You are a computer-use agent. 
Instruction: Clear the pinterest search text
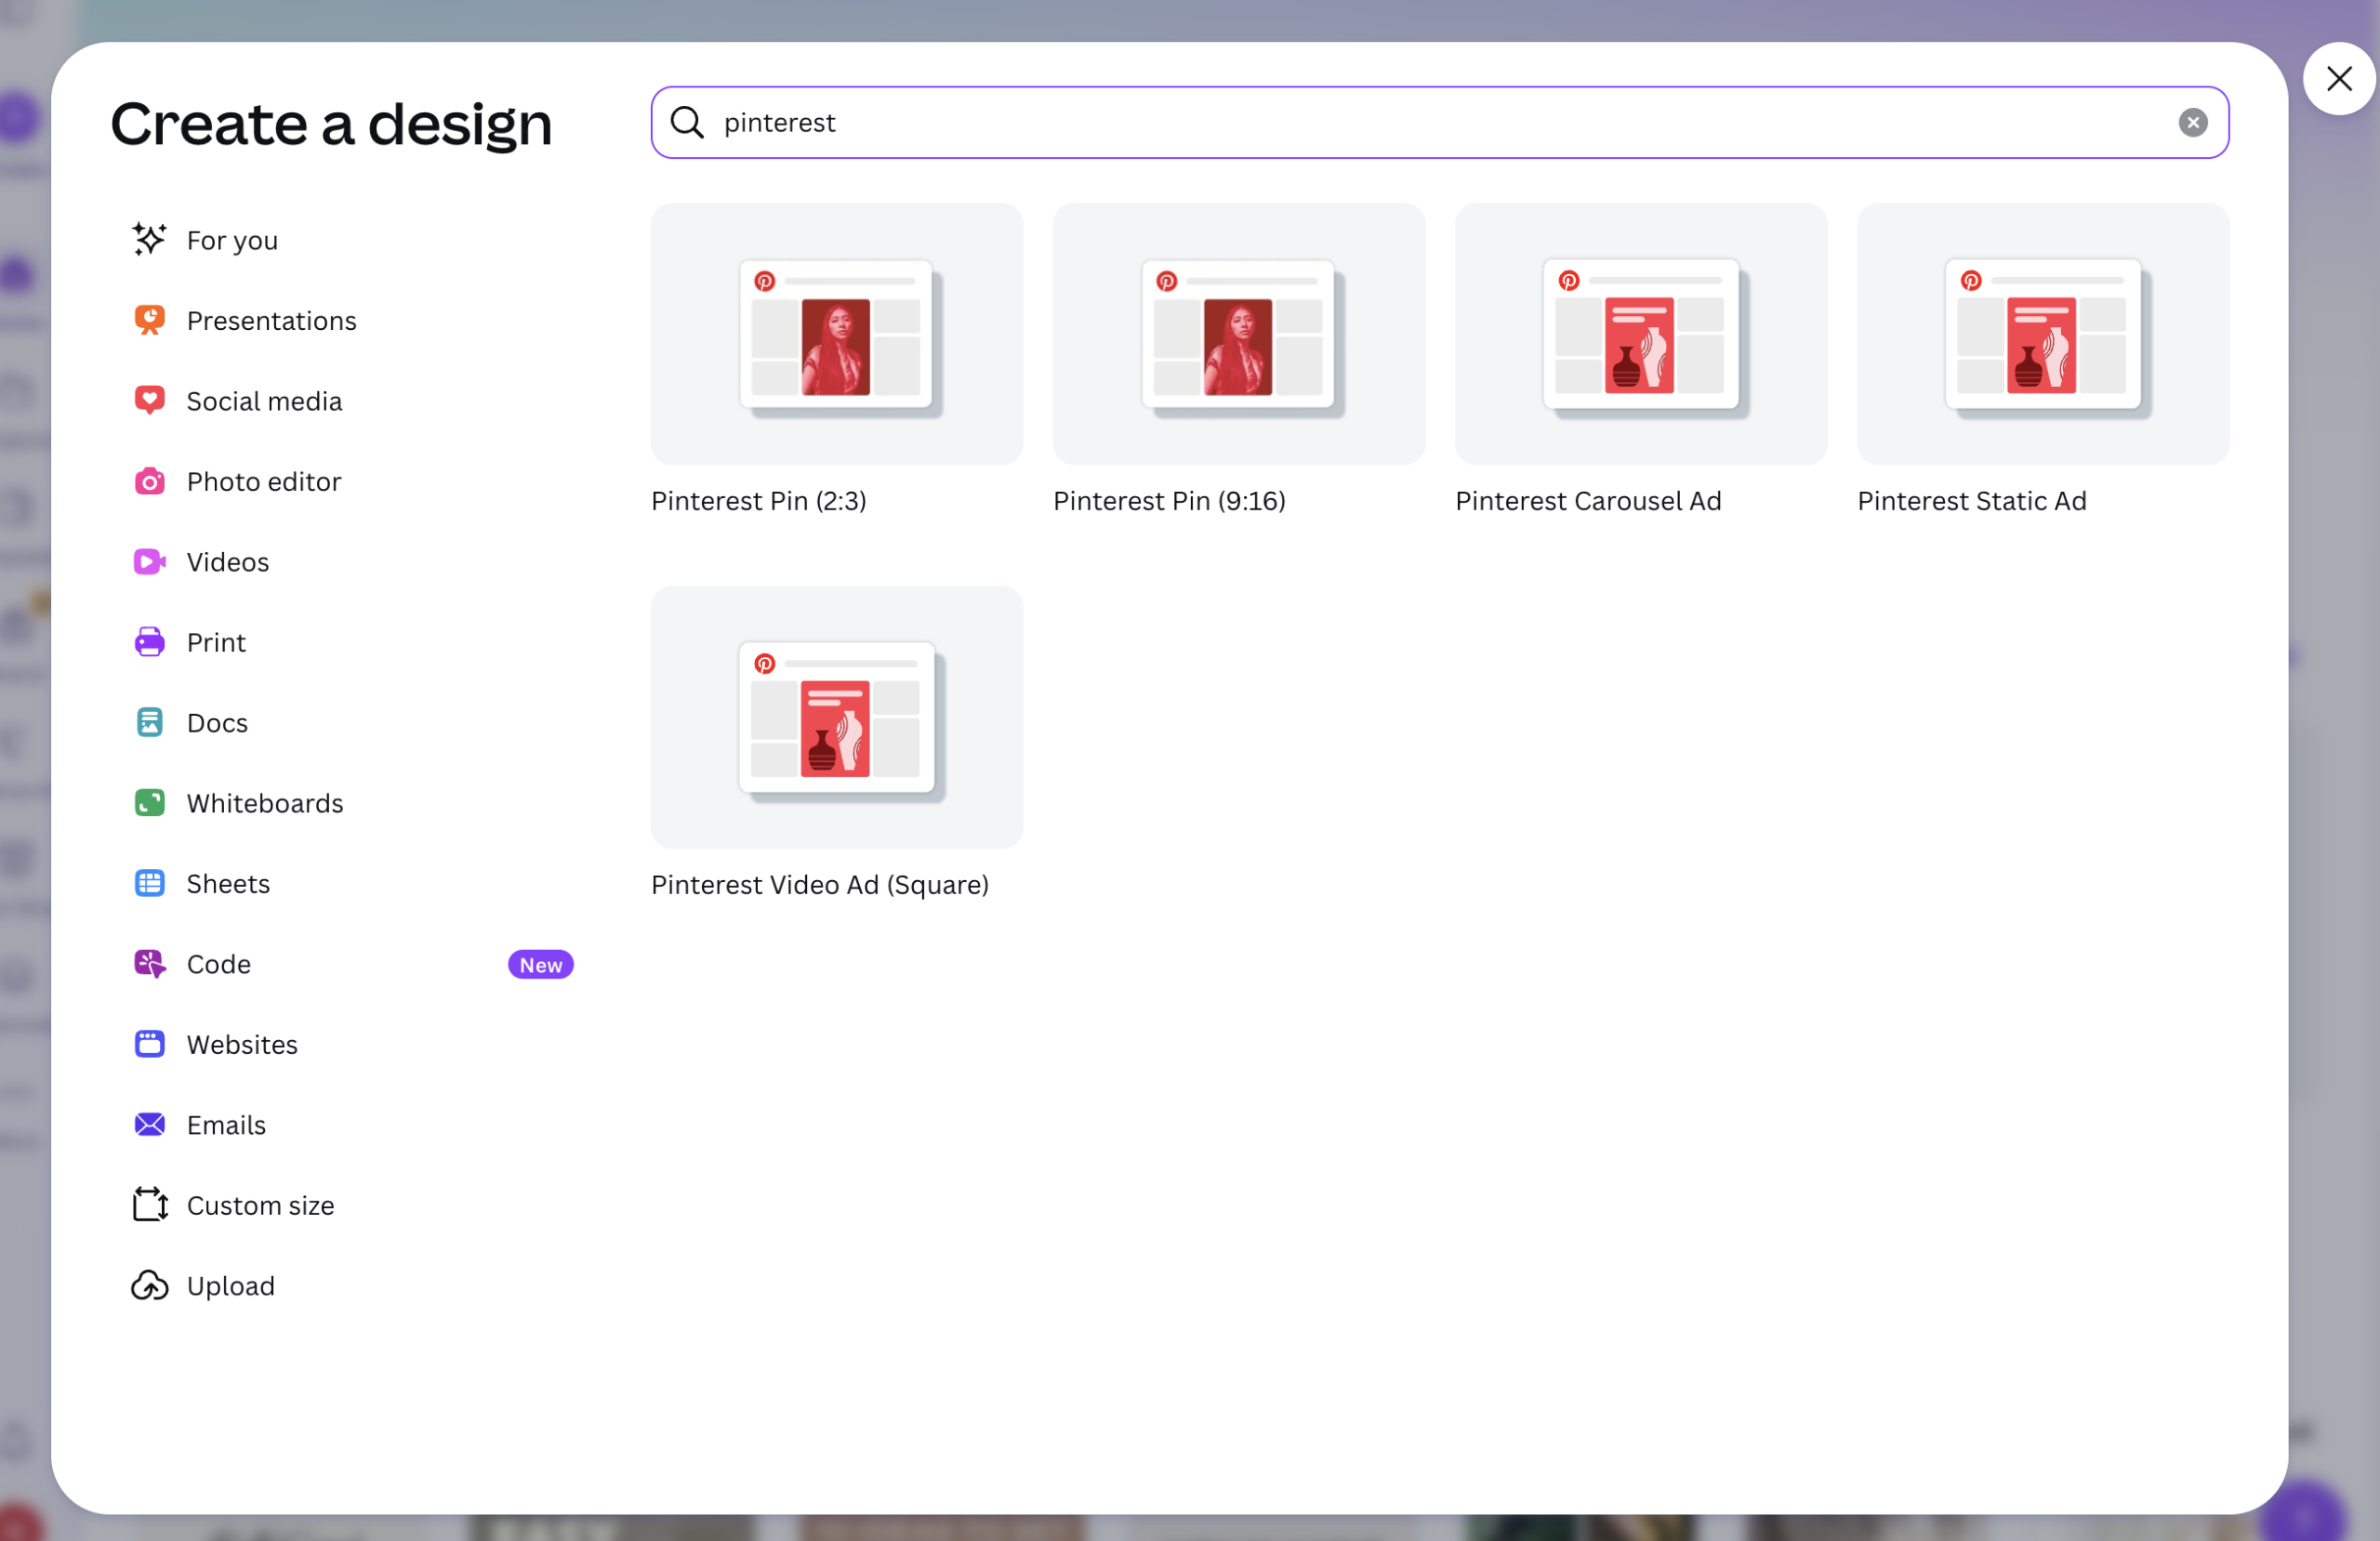tap(2193, 122)
